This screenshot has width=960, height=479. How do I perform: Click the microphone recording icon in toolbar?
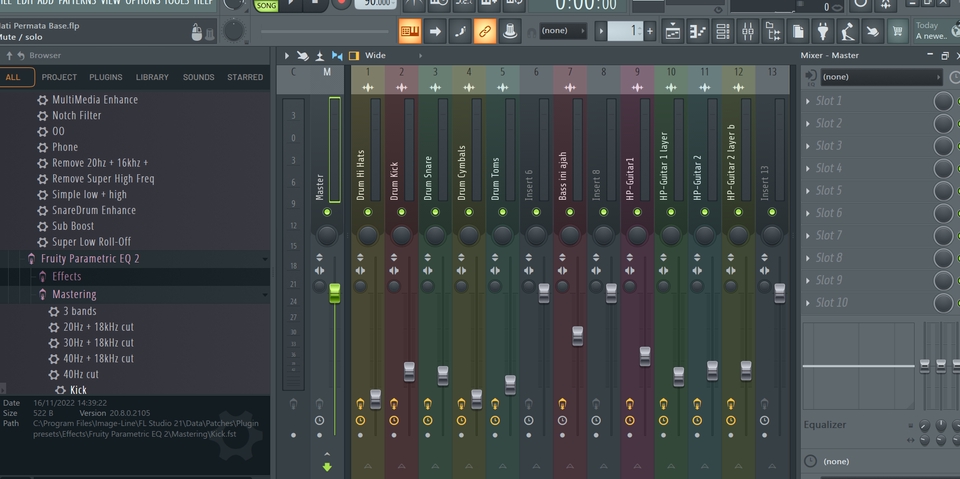[x=848, y=31]
